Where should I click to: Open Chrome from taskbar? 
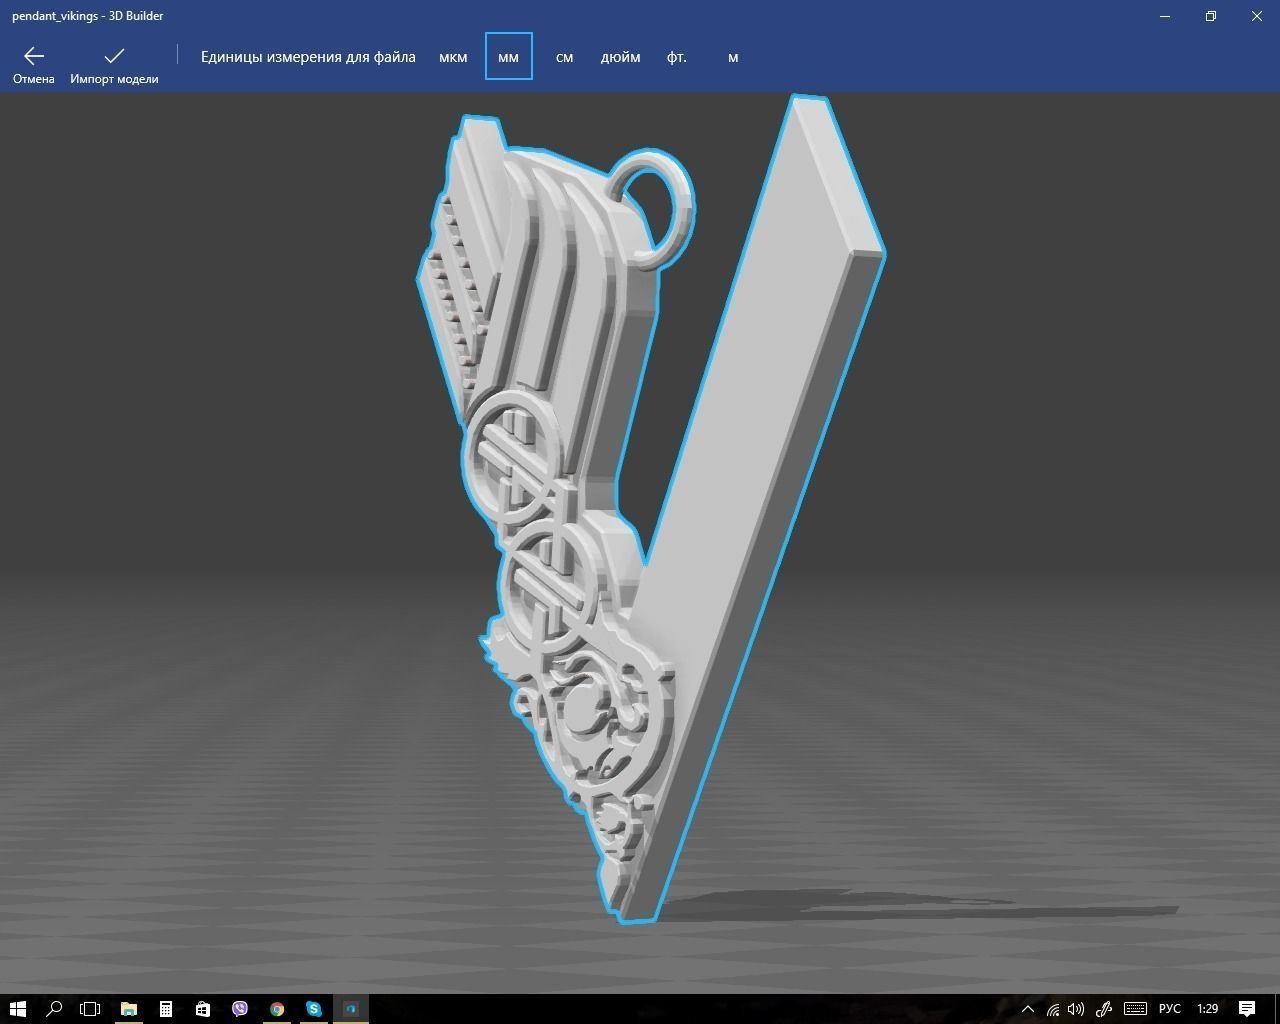pos(277,1008)
